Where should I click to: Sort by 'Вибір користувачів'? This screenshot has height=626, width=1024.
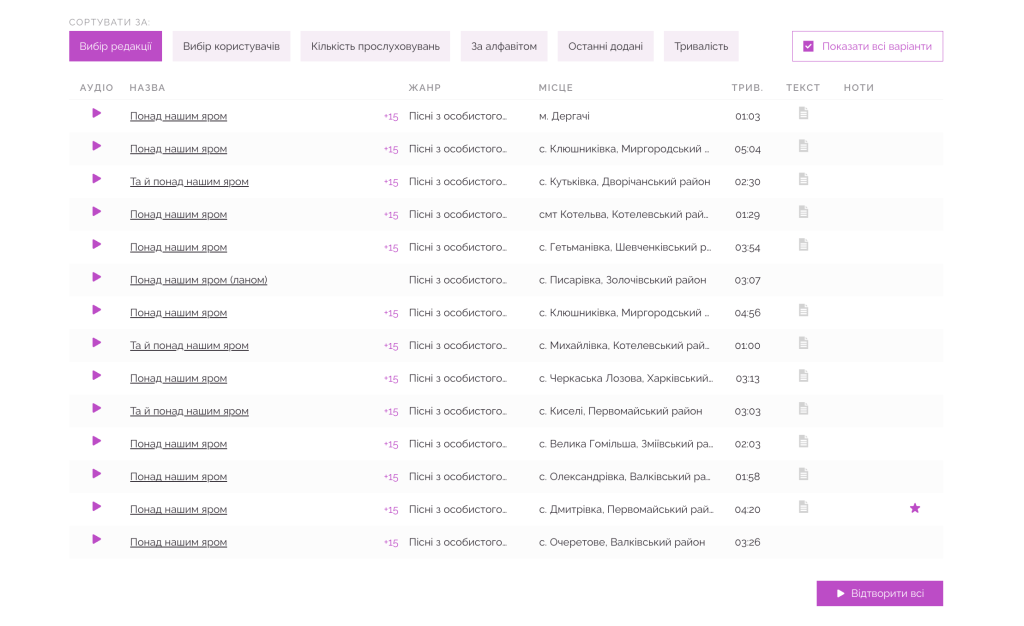point(231,46)
